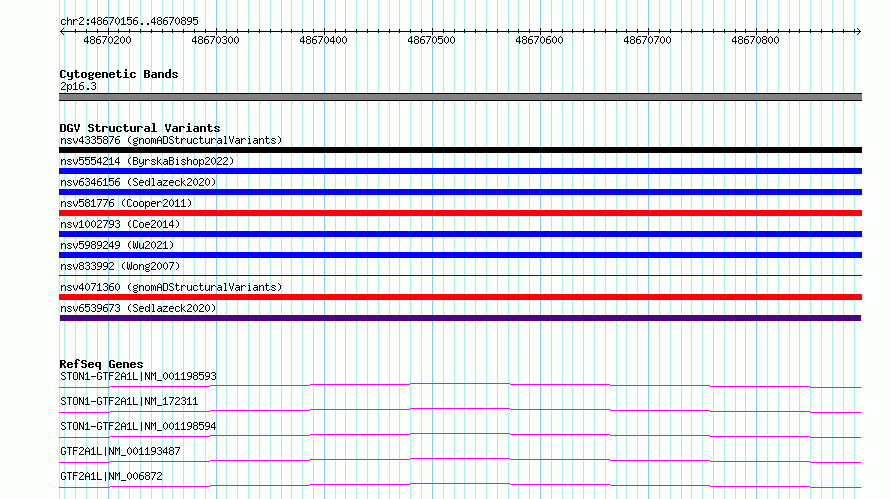The image size is (890, 499).
Task: Open variant nsv1002793 (Coe2014) label
Action: click(x=120, y=224)
